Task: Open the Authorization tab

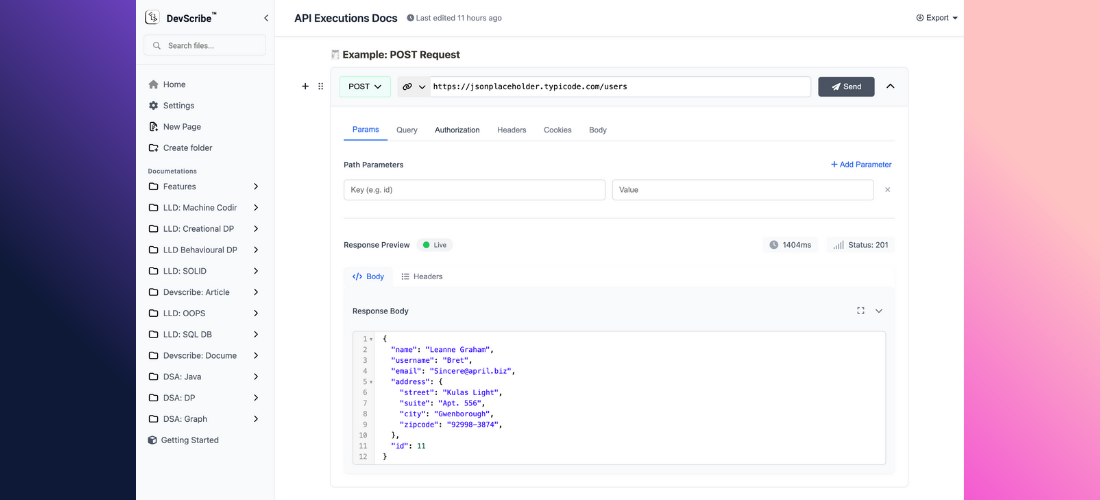Action: point(457,130)
